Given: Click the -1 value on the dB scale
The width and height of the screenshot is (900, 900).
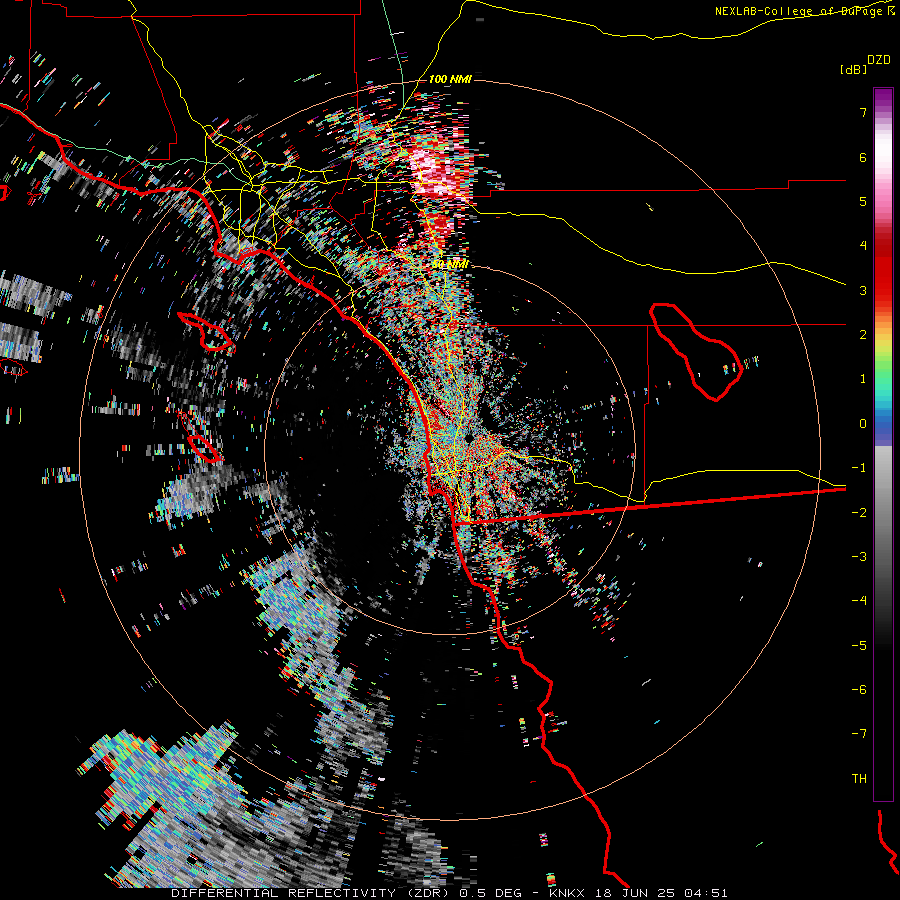Looking at the screenshot, I should [x=859, y=468].
